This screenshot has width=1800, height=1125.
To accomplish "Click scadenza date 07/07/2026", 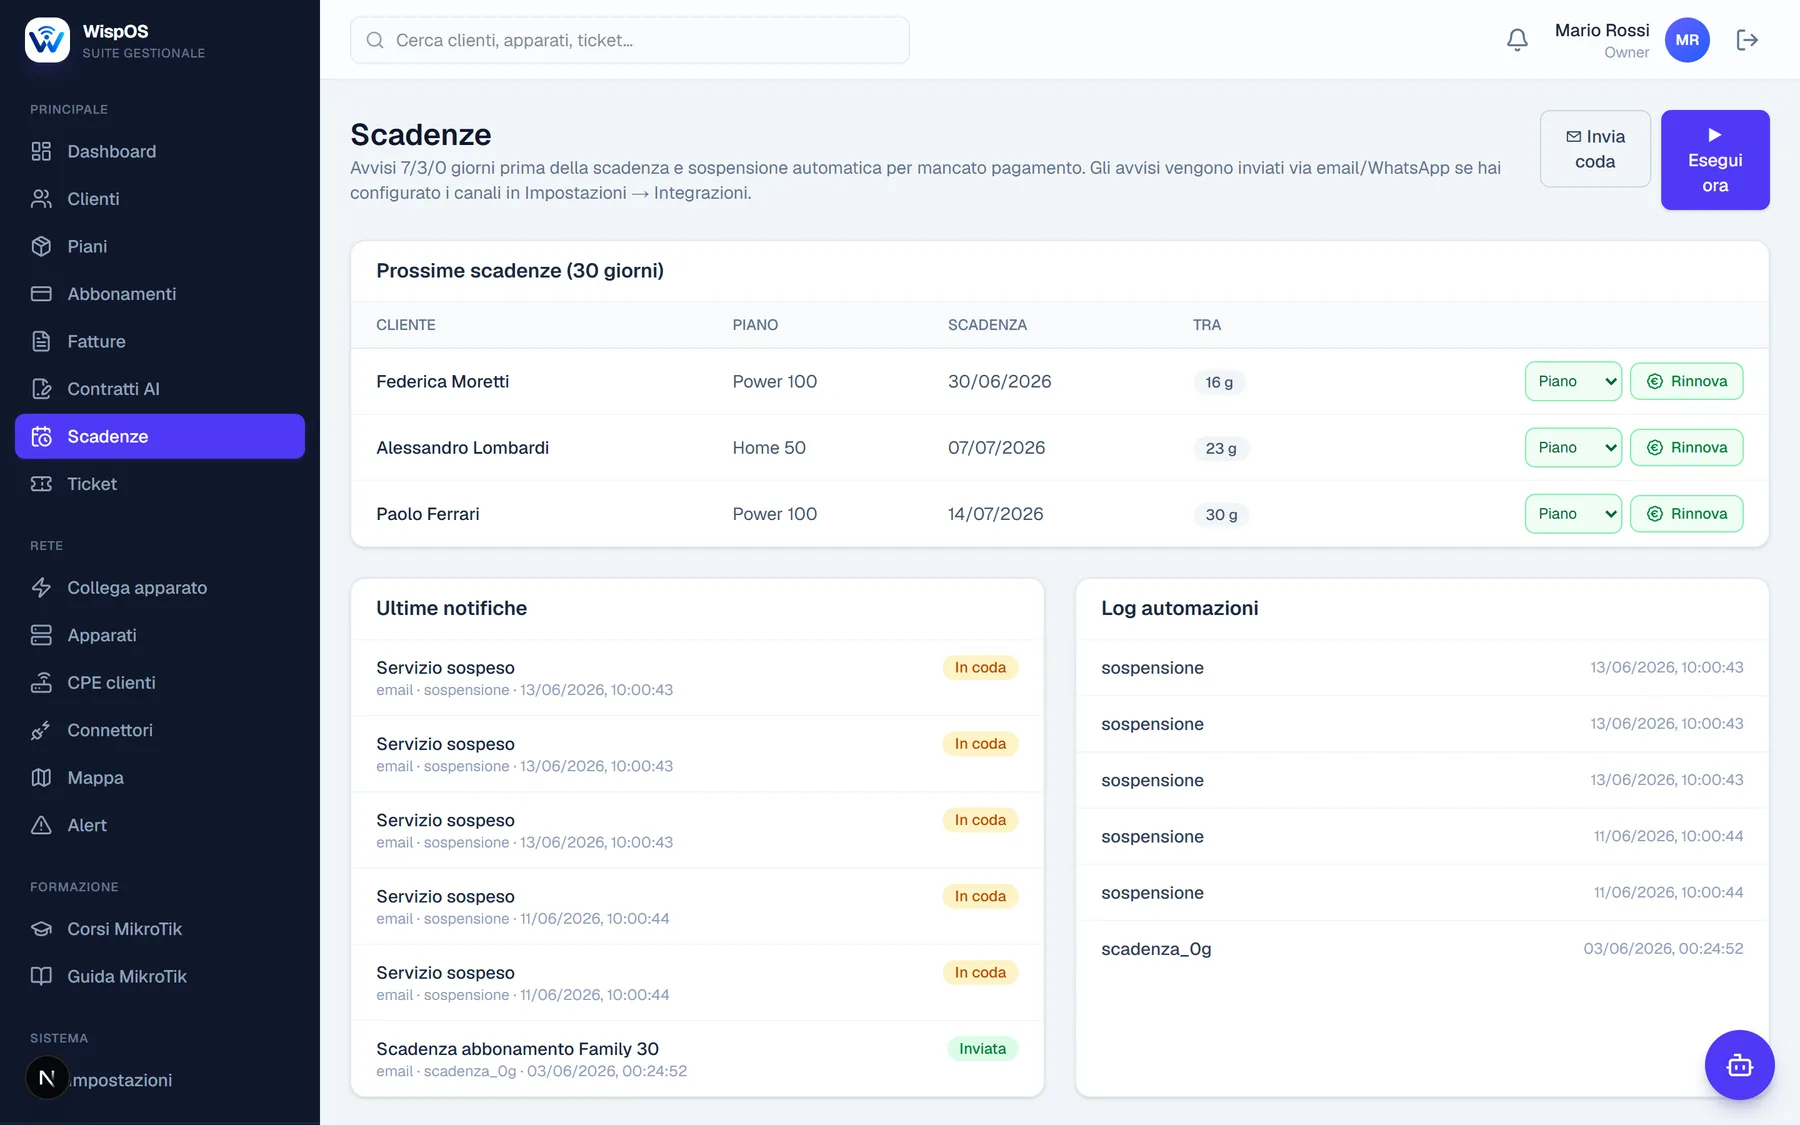I will (997, 447).
